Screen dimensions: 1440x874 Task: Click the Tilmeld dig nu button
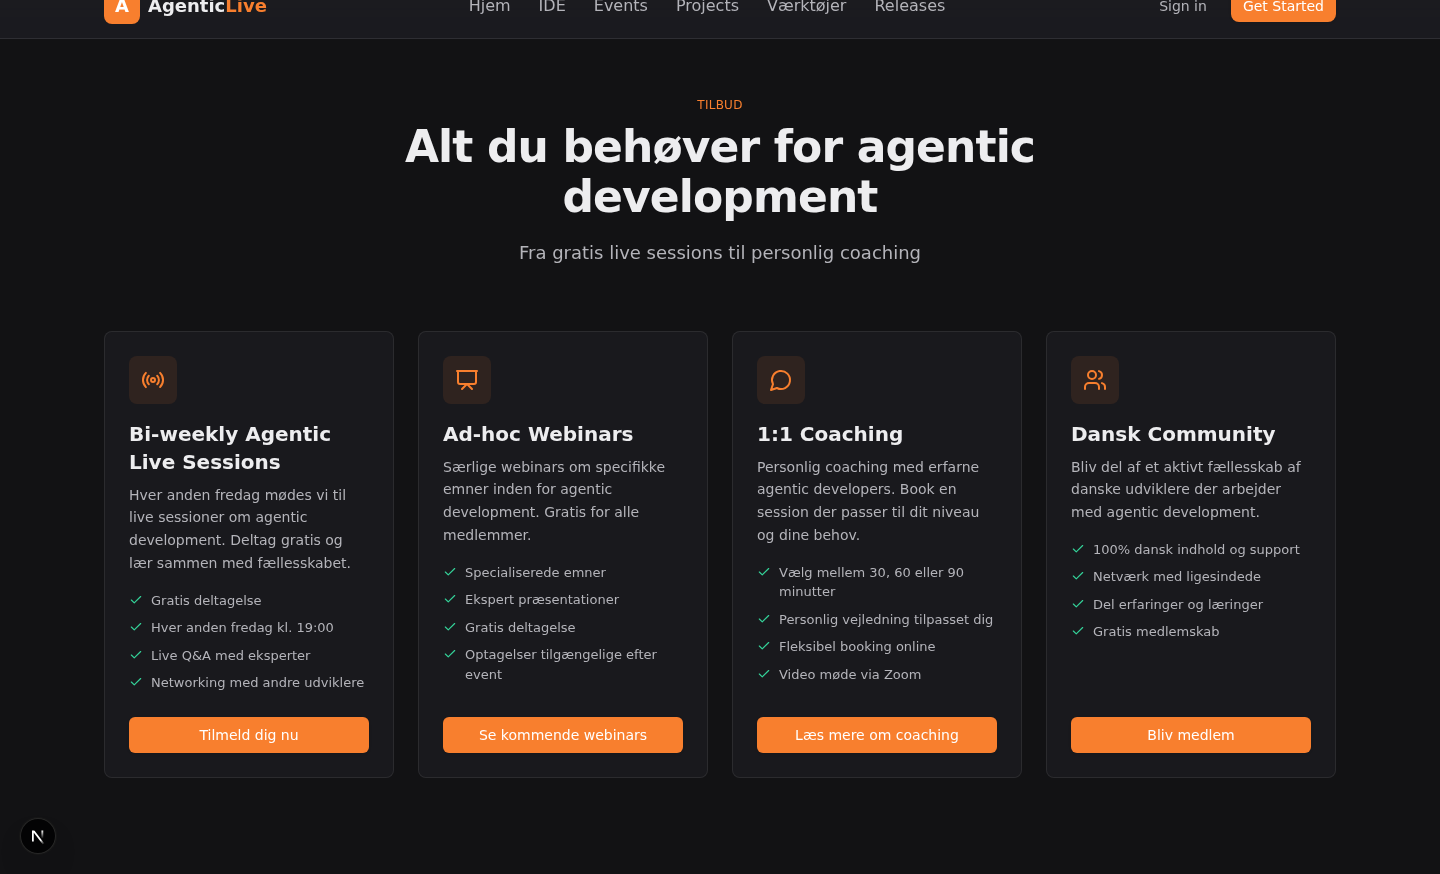(x=249, y=735)
